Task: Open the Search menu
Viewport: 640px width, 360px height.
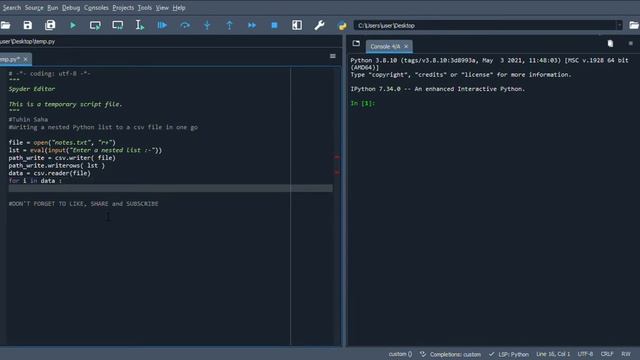Action: pos(11,8)
